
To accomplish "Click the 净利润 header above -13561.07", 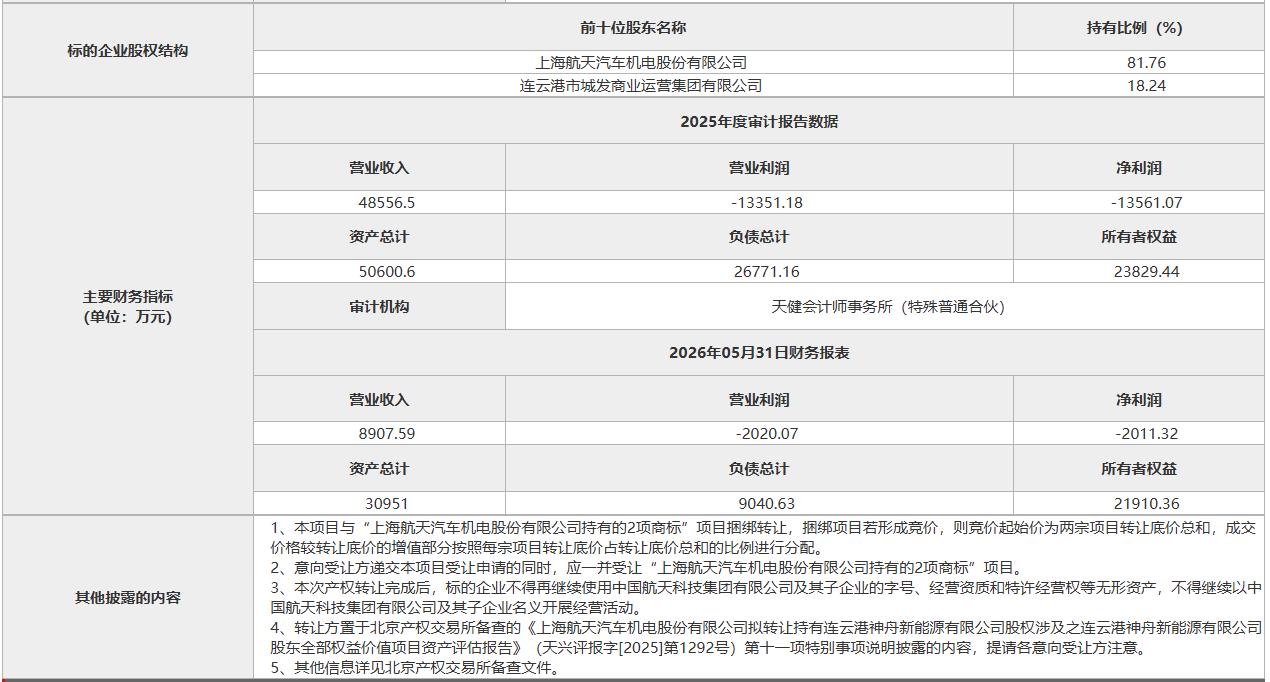I will point(1139,168).
